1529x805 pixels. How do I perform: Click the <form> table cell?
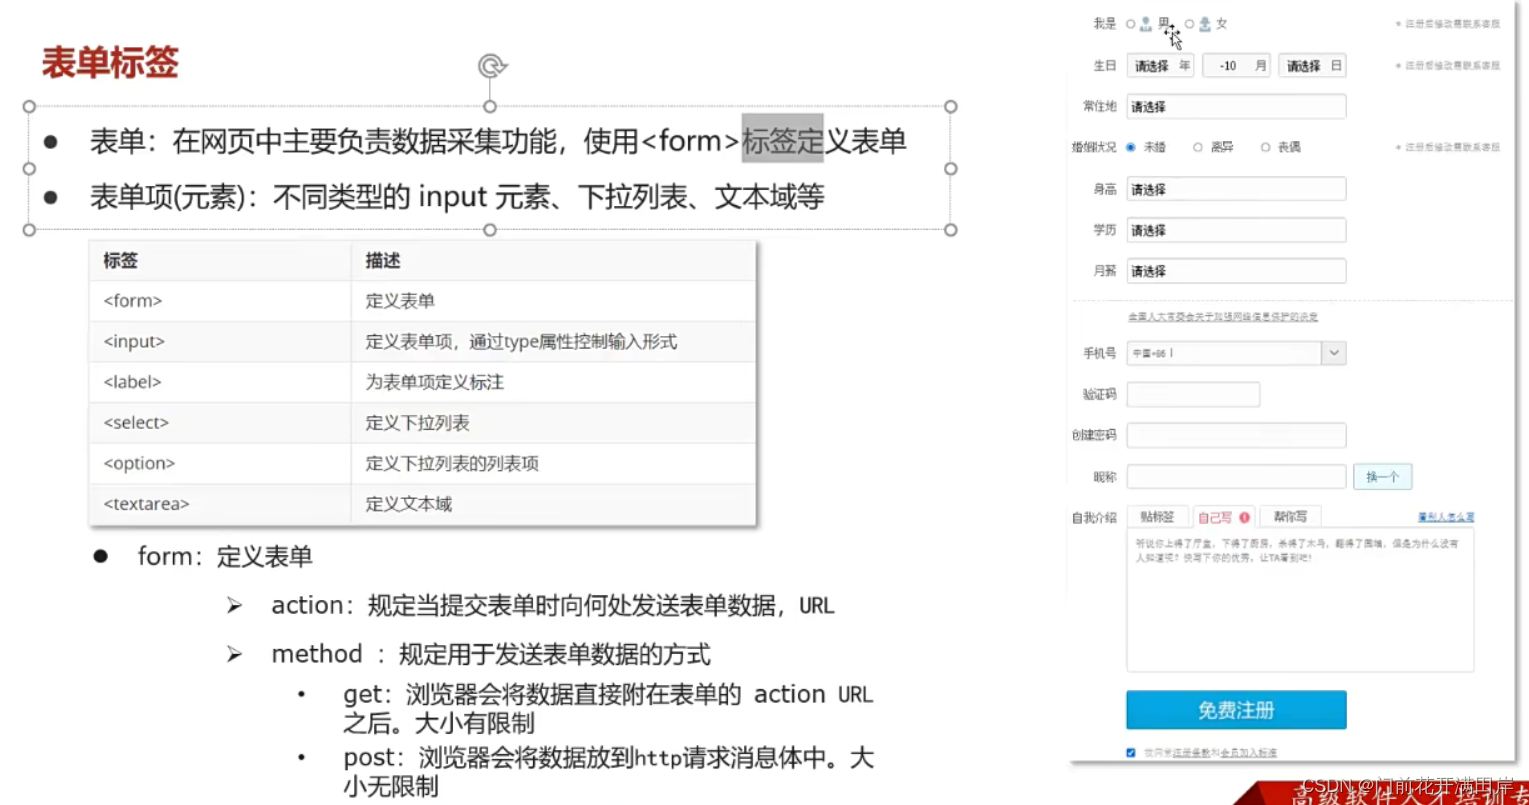pos(220,301)
